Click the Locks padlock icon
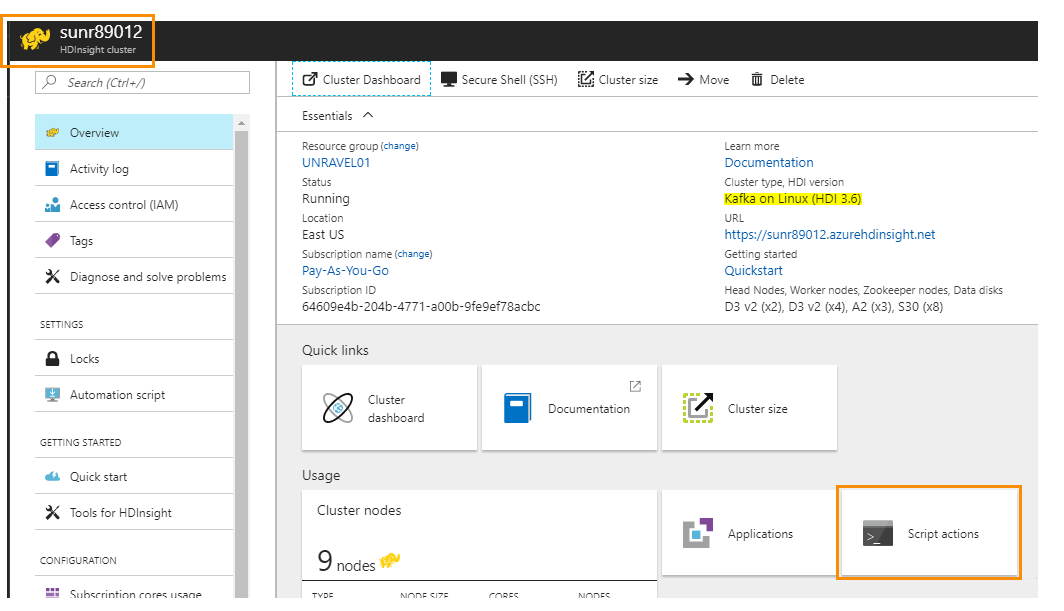Image resolution: width=1064 pixels, height=611 pixels. coord(52,358)
